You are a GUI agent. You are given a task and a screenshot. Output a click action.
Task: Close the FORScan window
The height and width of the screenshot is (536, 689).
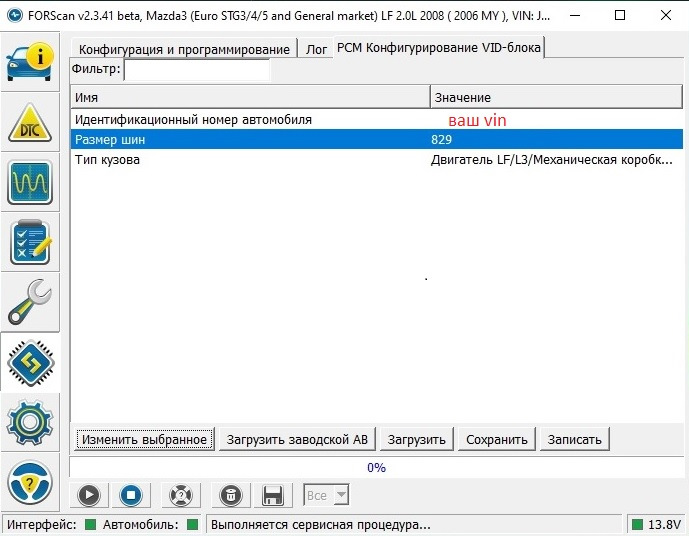tap(666, 15)
